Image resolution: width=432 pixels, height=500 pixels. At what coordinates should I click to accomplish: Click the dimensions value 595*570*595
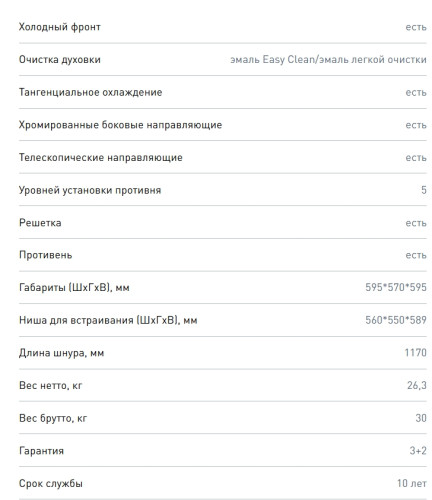(x=396, y=287)
